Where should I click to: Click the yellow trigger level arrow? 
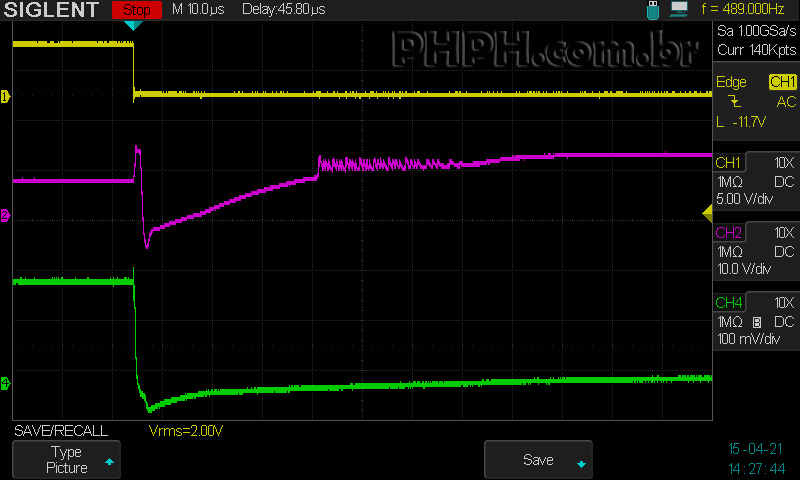pyautogui.click(x=707, y=213)
